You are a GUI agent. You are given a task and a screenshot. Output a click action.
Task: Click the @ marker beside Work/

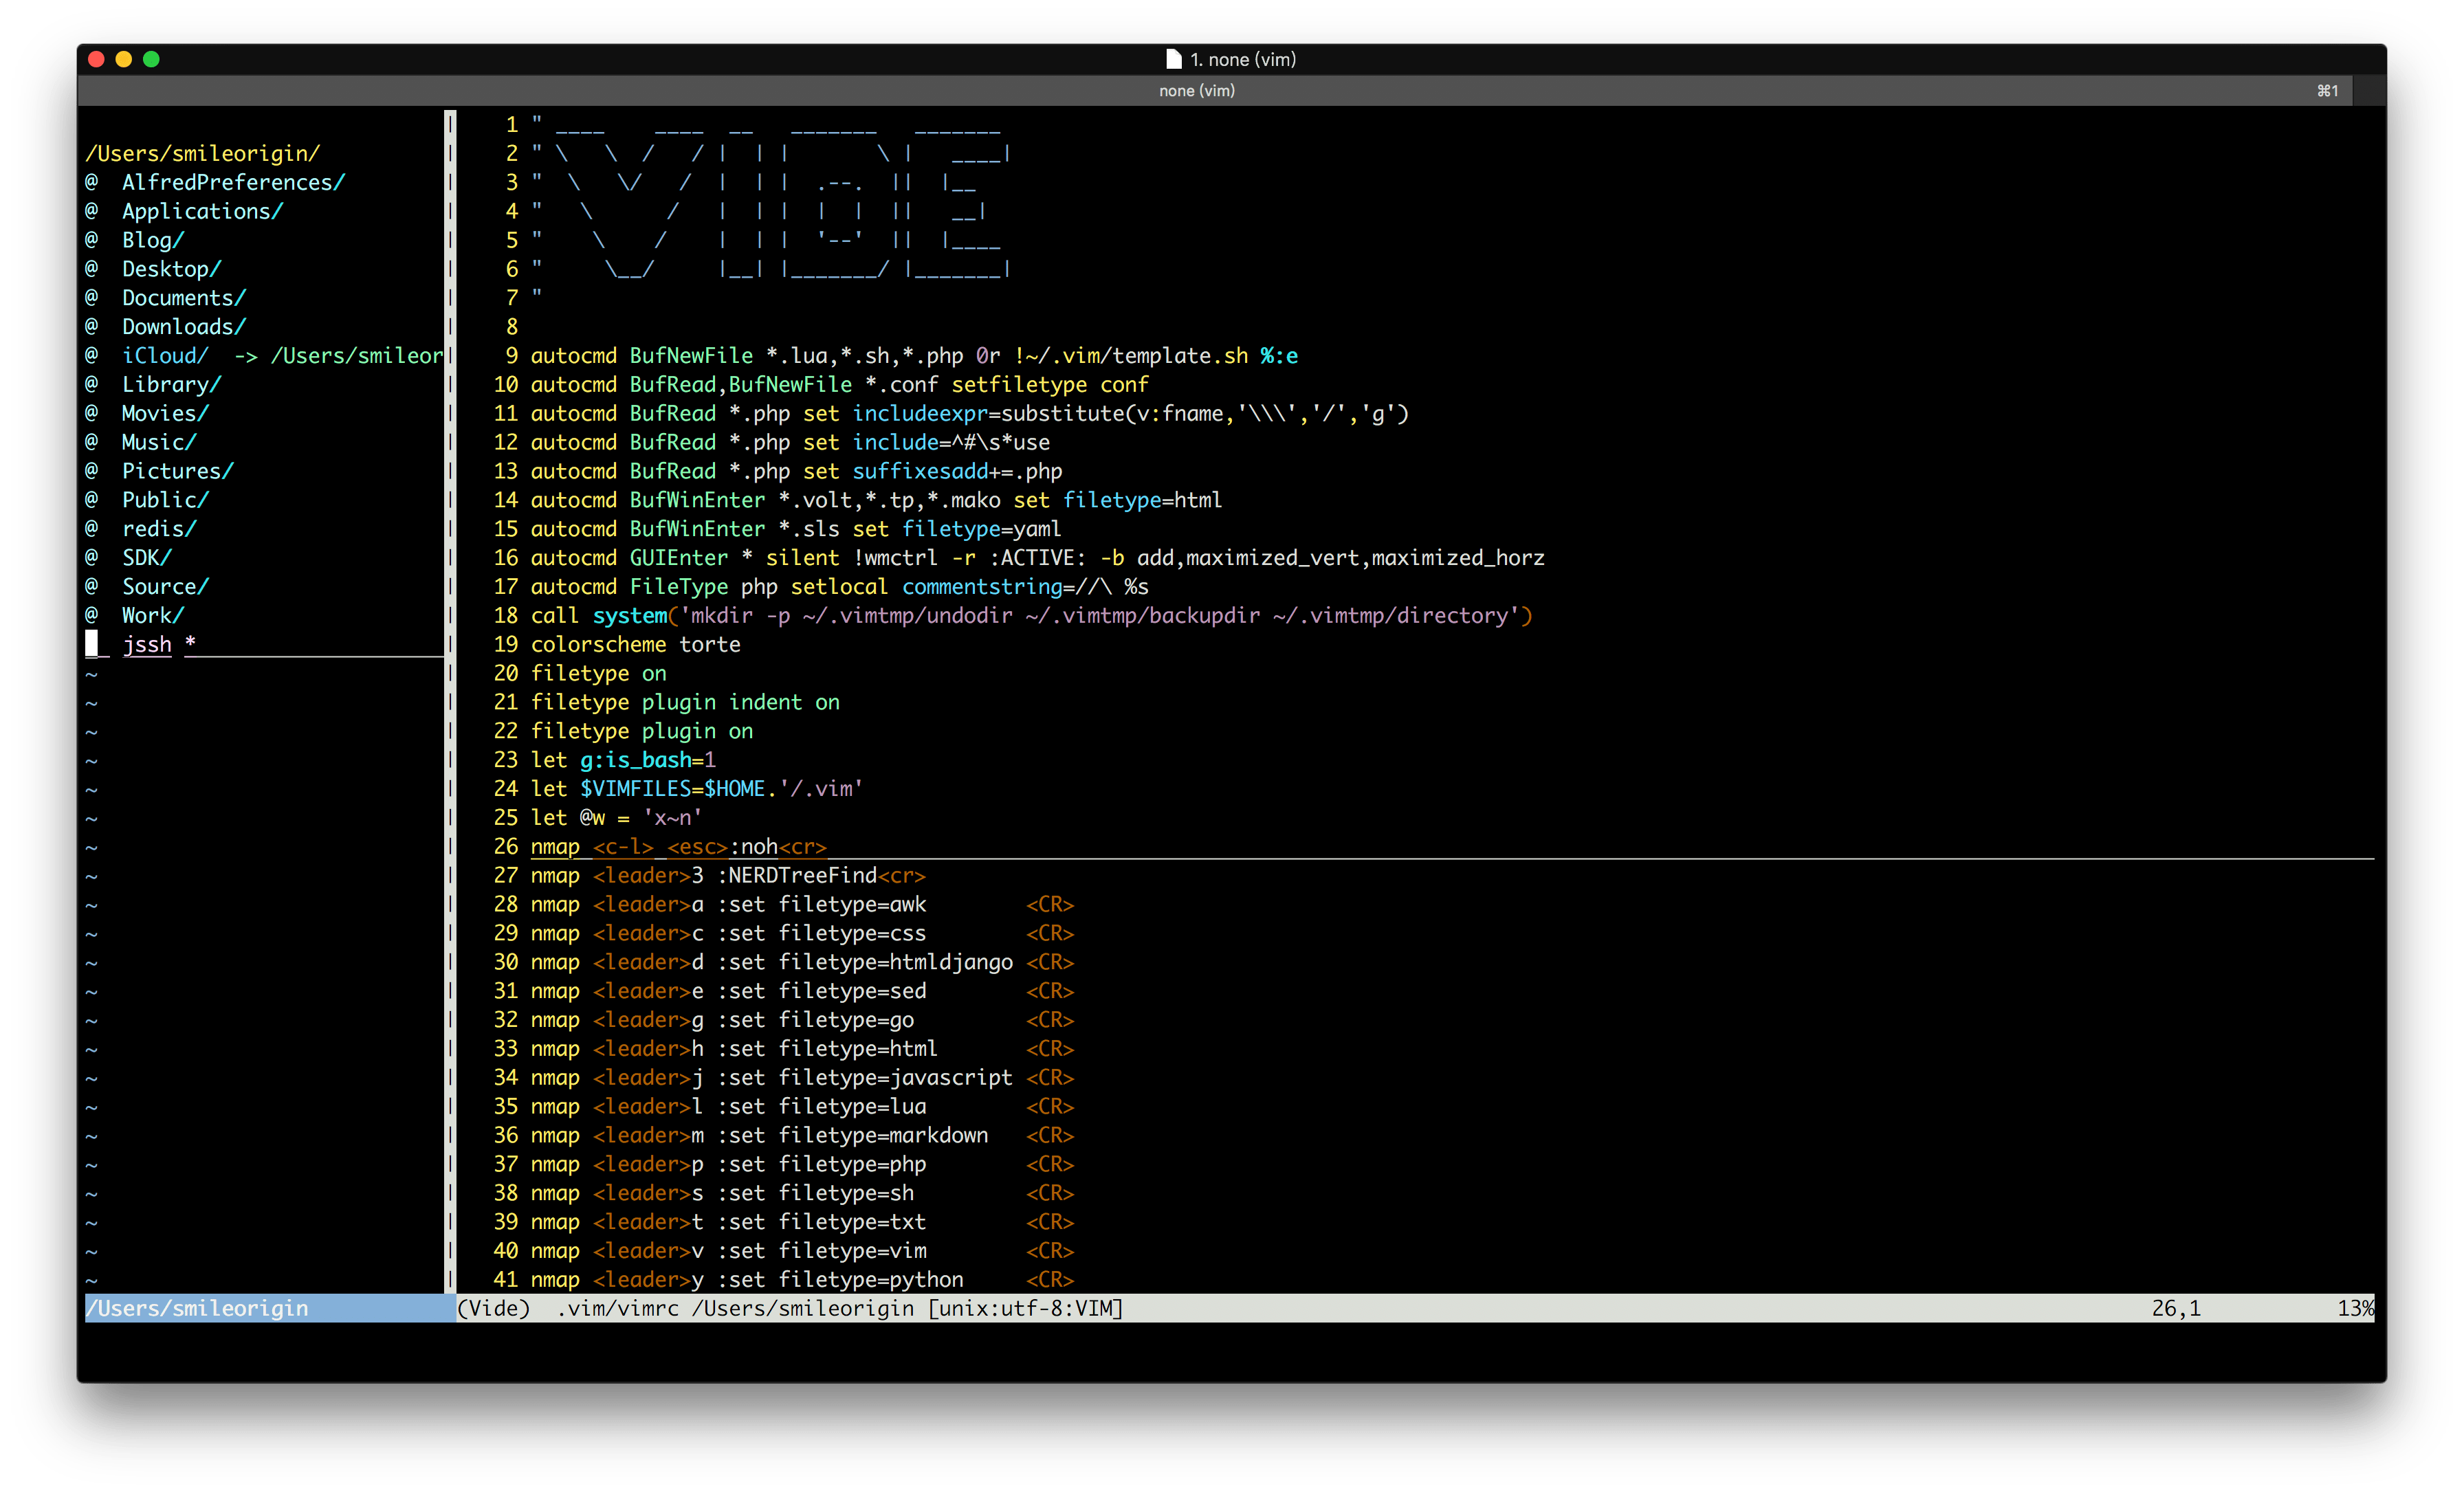92,615
